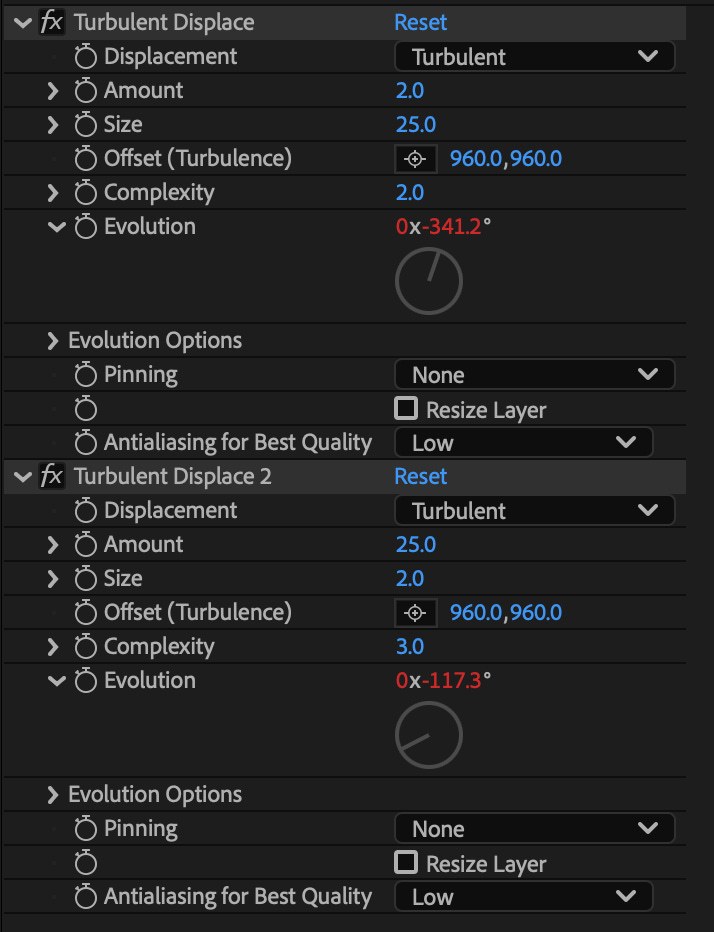
Task: Toggle fx switch for Turbulent Displace effect
Action: [x=52, y=23]
